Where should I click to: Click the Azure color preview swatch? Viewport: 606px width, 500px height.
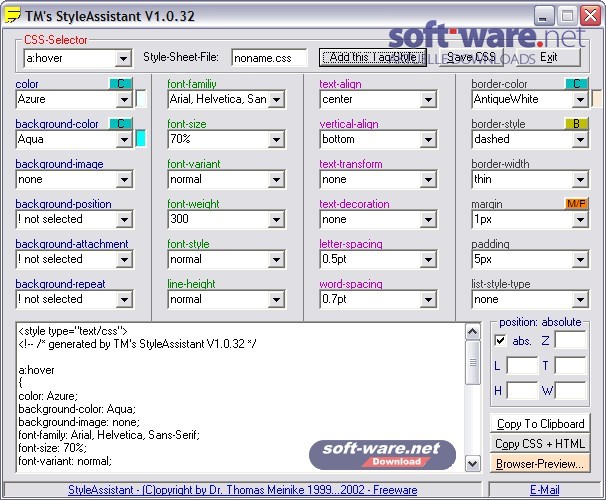[141, 99]
